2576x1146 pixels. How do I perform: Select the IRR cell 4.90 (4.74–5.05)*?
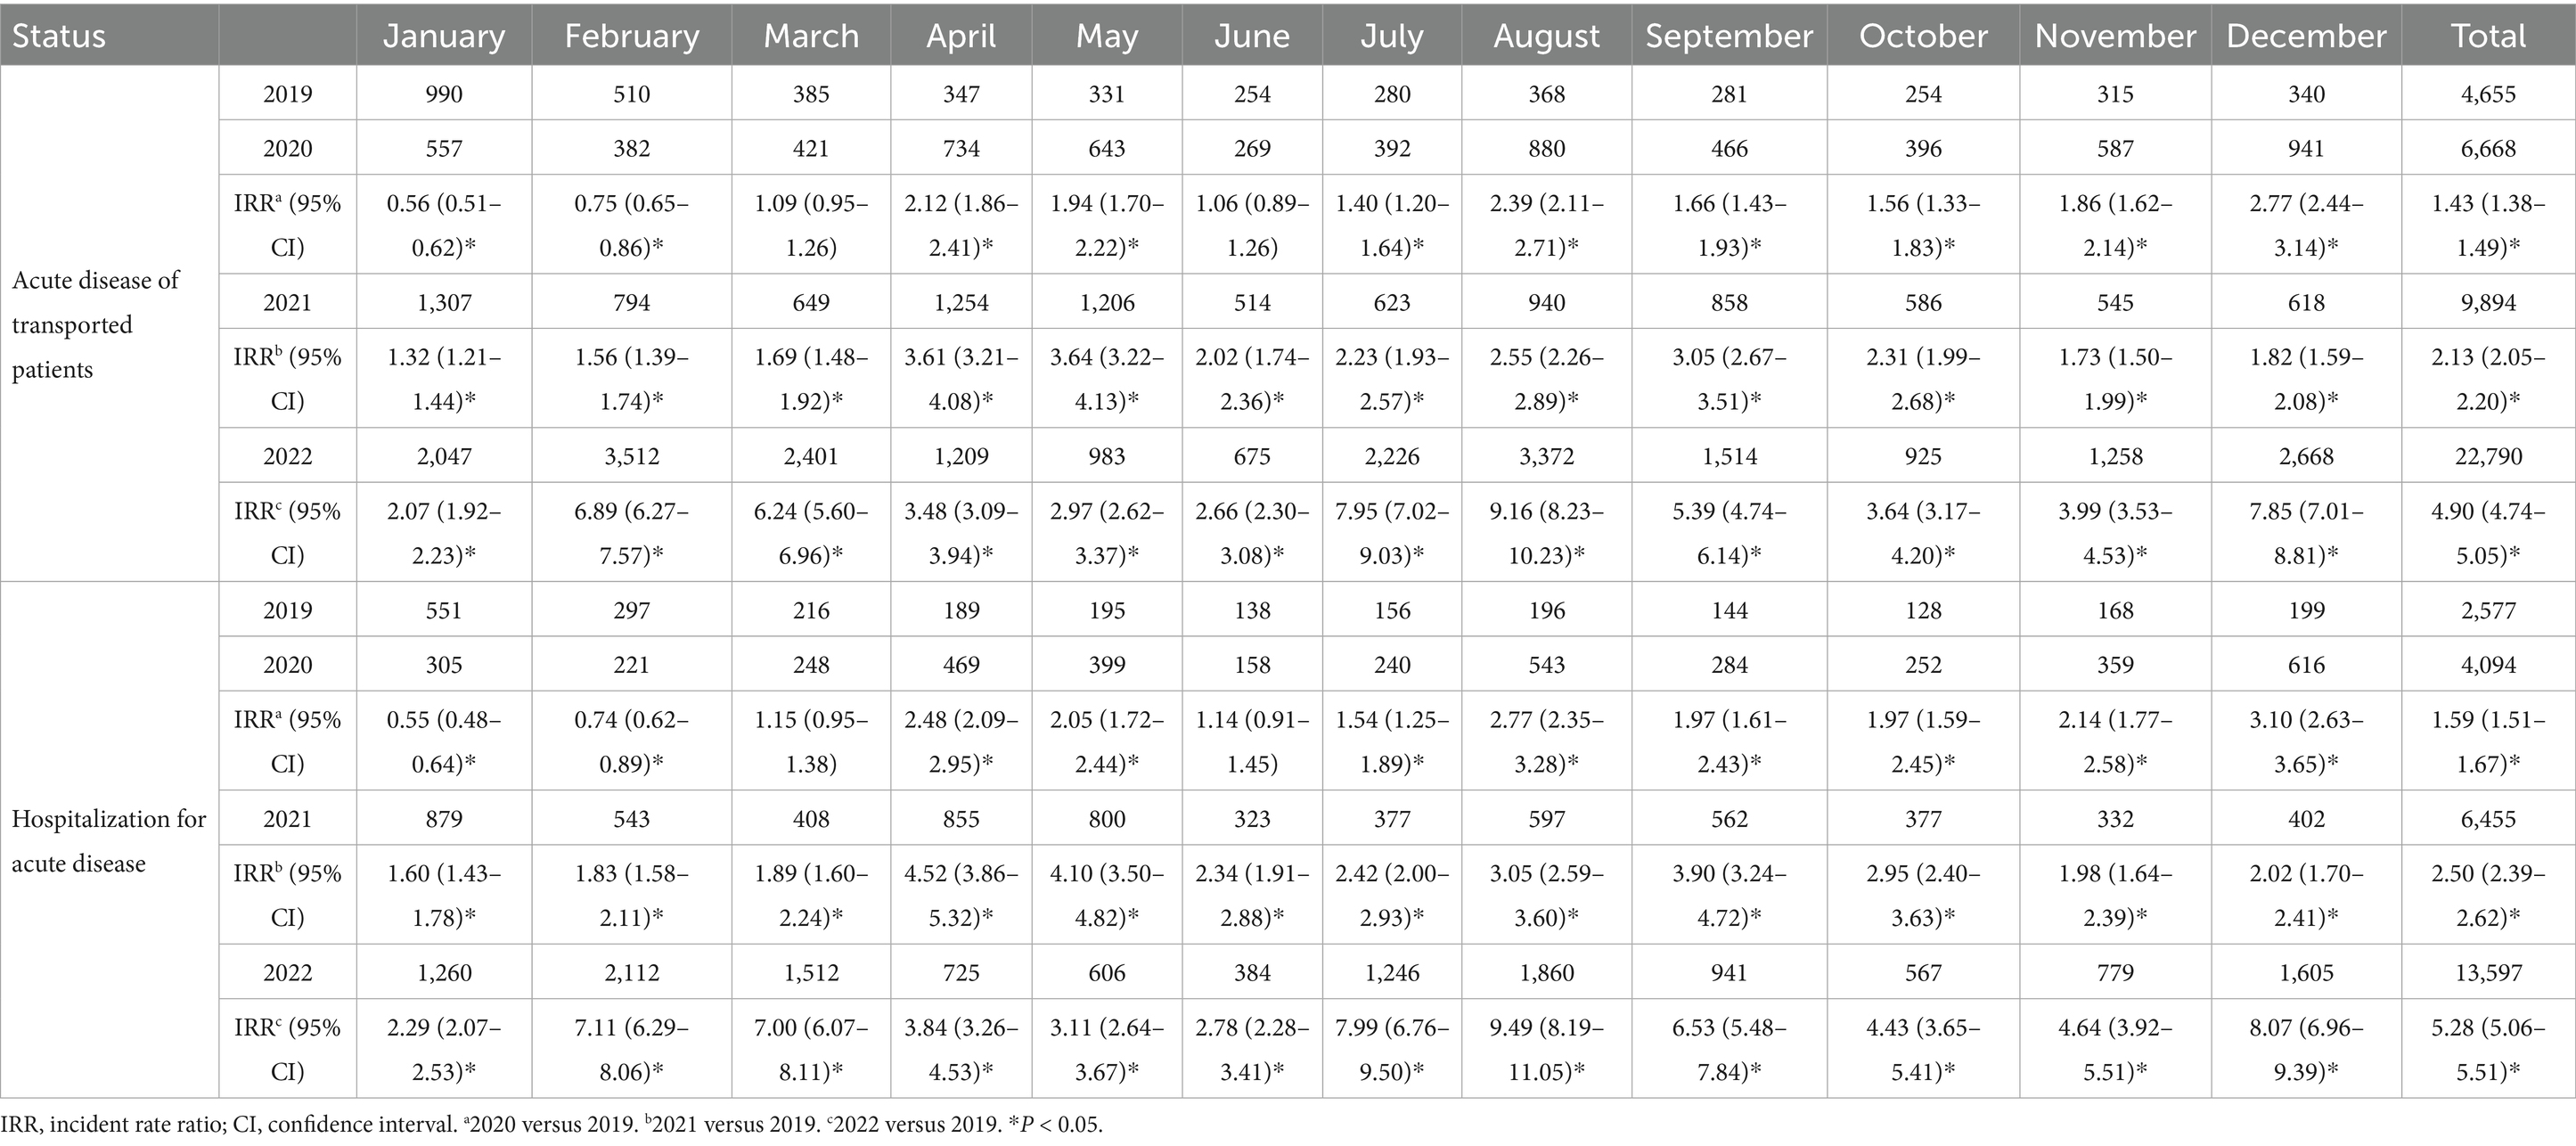coord(2488,532)
